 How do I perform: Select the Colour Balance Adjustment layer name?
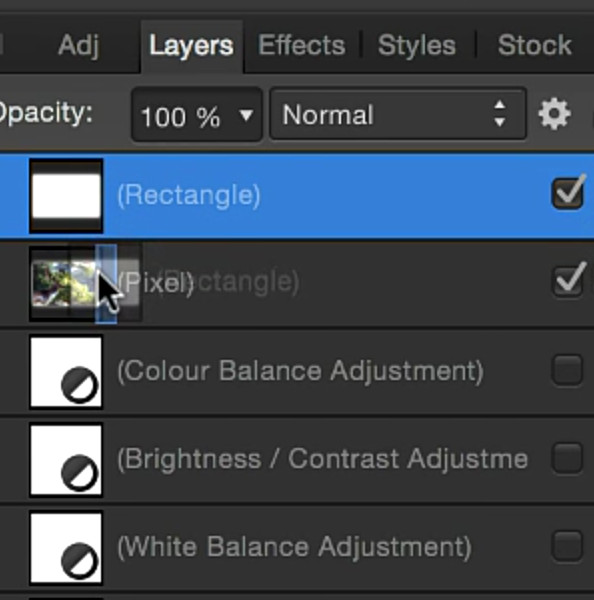click(x=300, y=372)
